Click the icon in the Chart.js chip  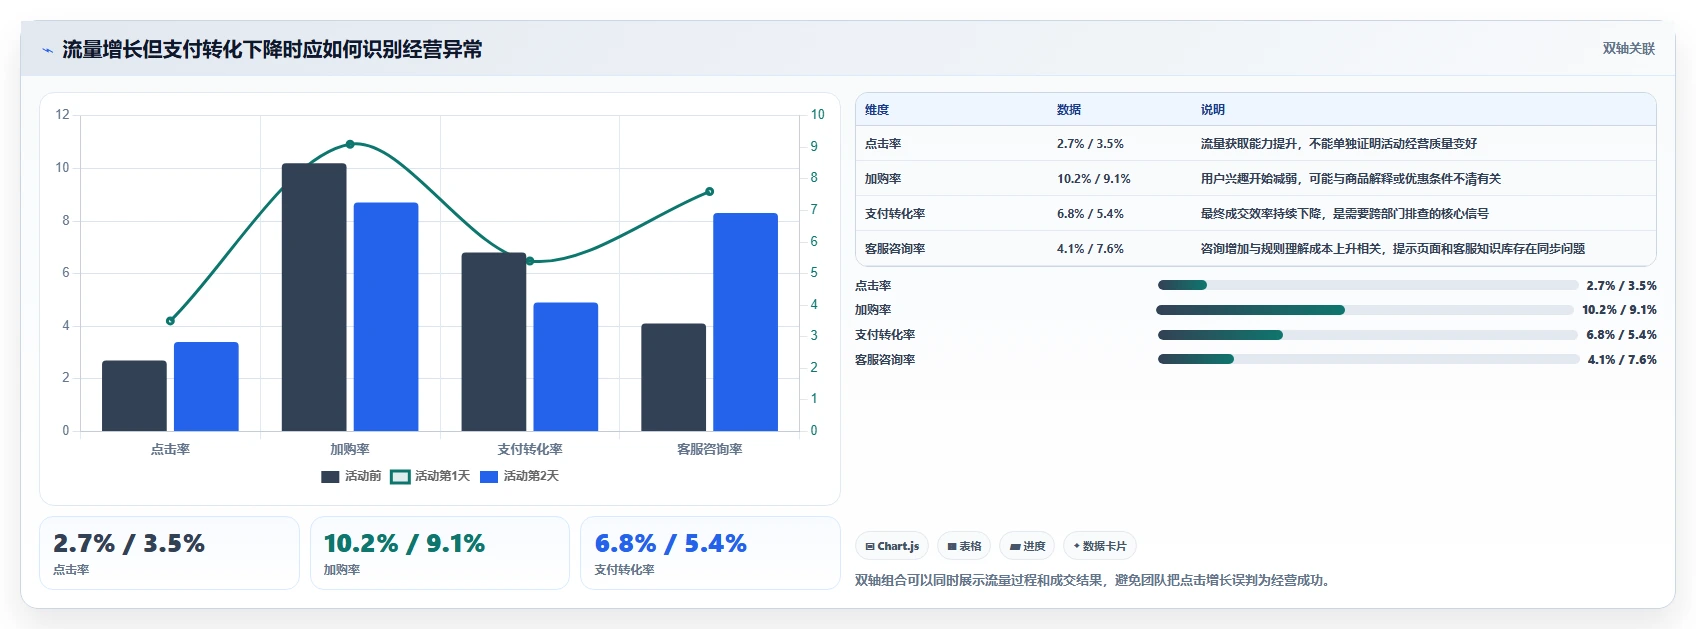pos(870,546)
